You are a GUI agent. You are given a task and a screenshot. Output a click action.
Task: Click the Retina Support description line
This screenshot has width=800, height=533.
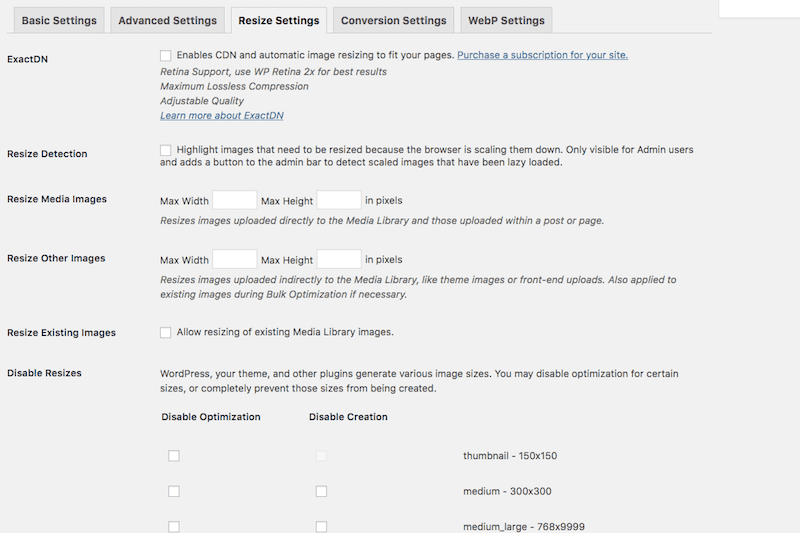(x=273, y=72)
